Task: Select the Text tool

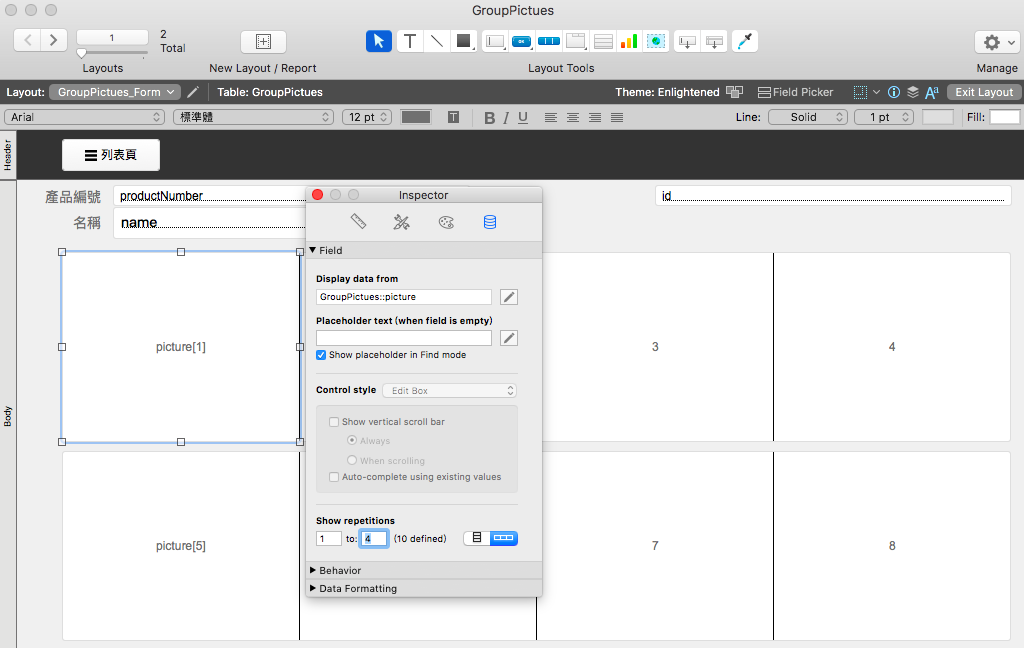Action: click(409, 41)
